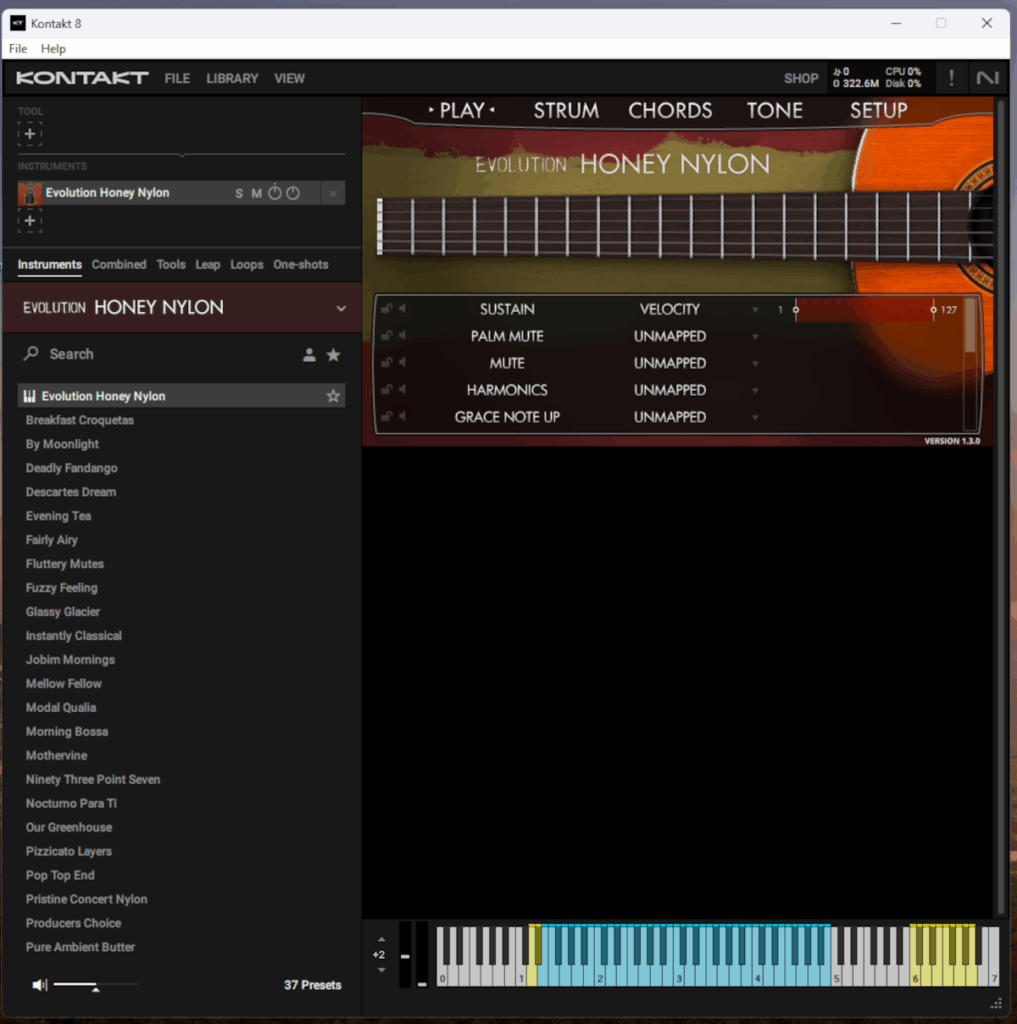Open the SHOP link
The image size is (1017, 1024).
[801, 78]
